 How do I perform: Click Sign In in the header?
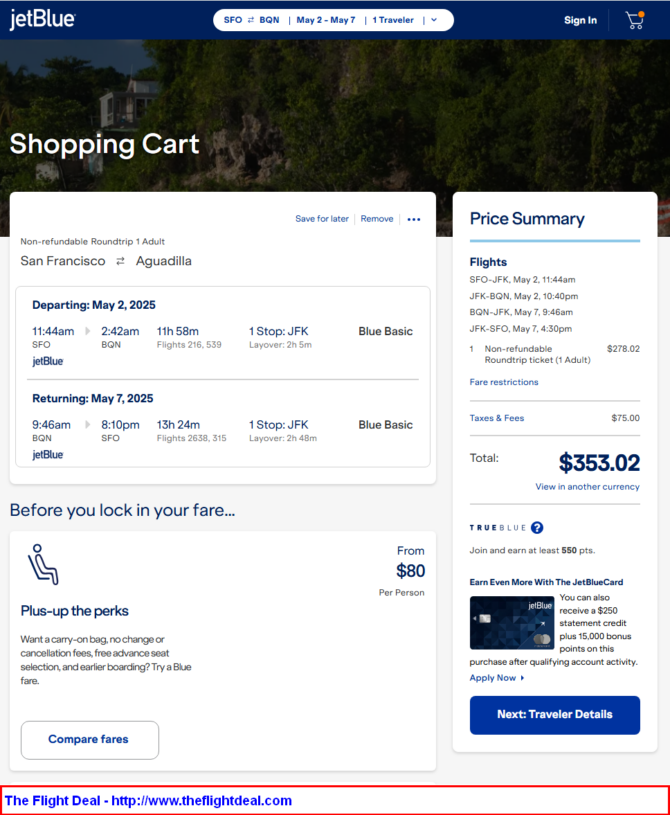point(580,20)
